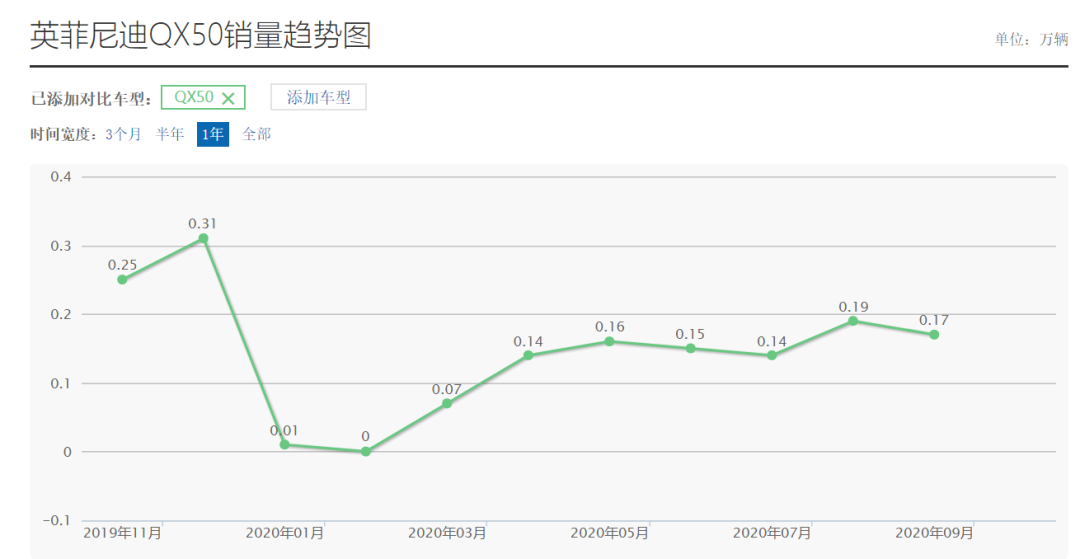Click the 英菲尼迪QX50销量趋势图 title
Image resolution: width=1080 pixels, height=559 pixels.
point(201,36)
